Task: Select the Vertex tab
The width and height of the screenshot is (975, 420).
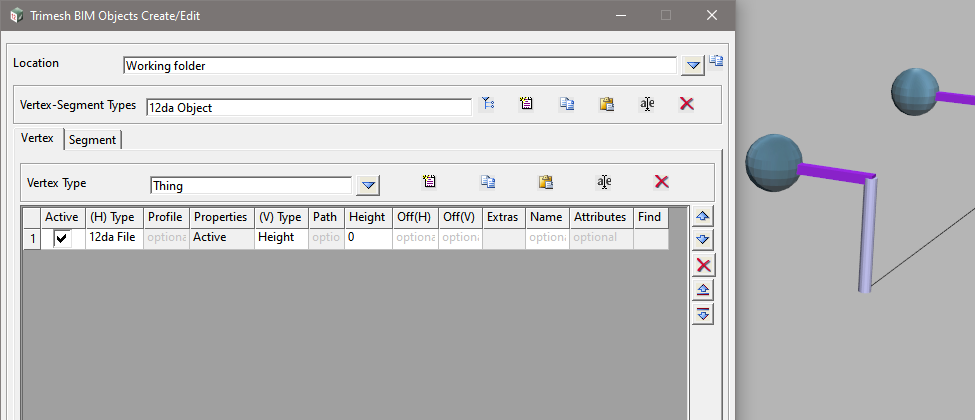Action: pos(37,139)
